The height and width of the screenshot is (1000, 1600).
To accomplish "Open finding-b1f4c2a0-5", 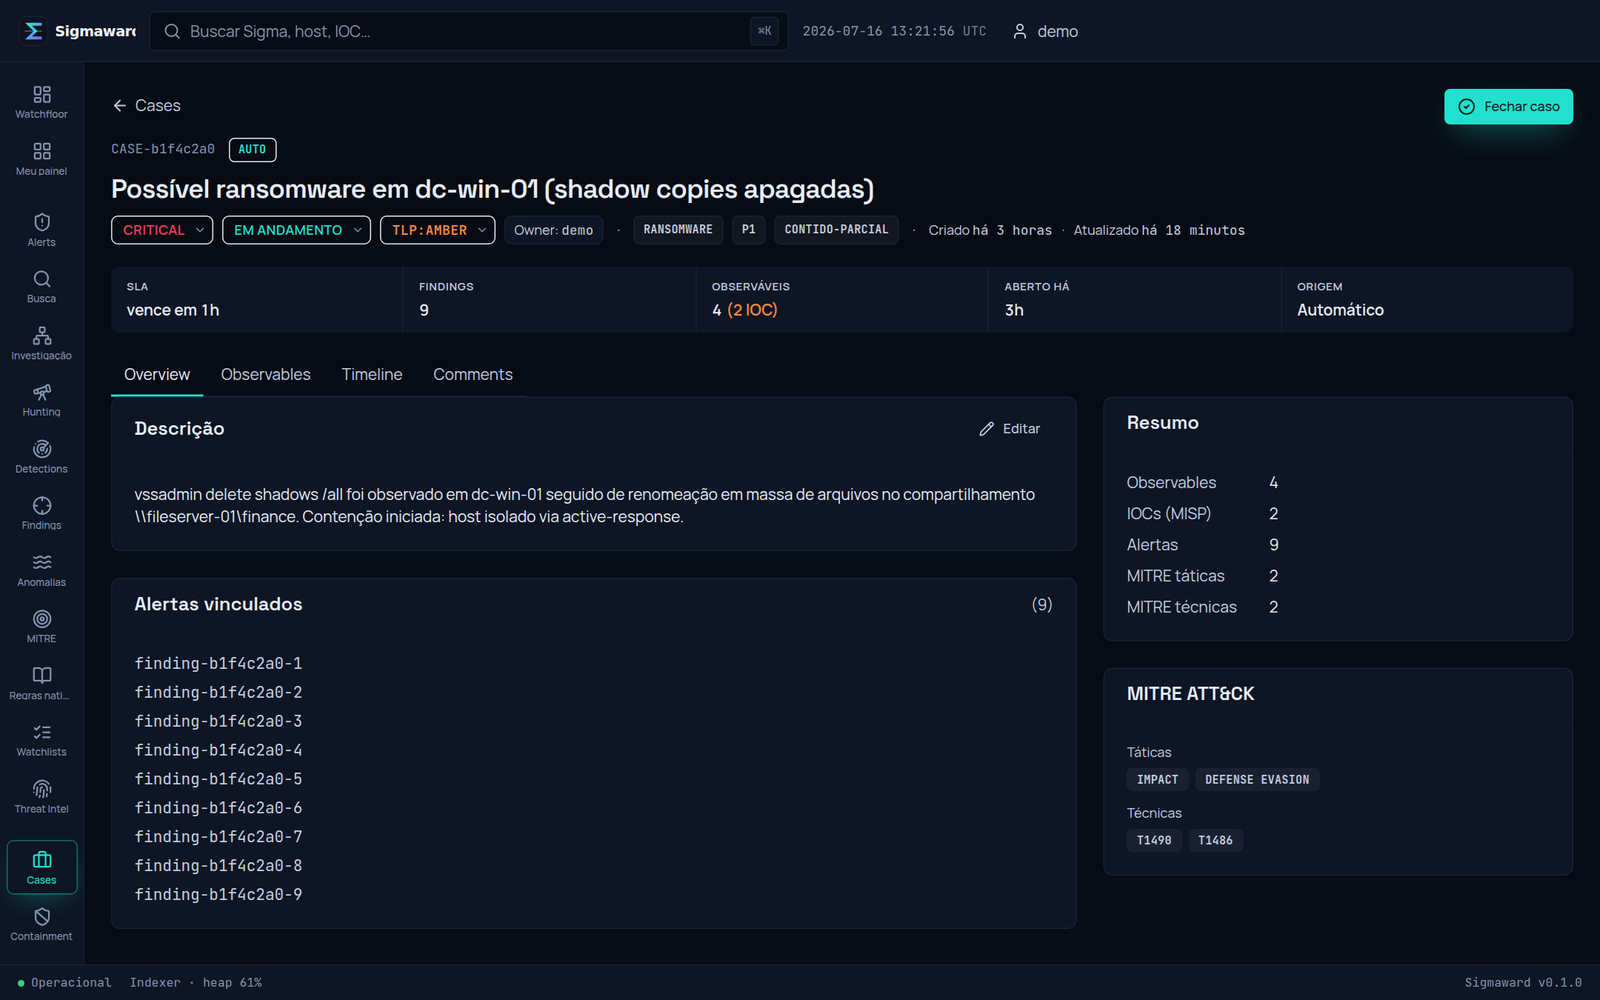I will click(x=219, y=780).
